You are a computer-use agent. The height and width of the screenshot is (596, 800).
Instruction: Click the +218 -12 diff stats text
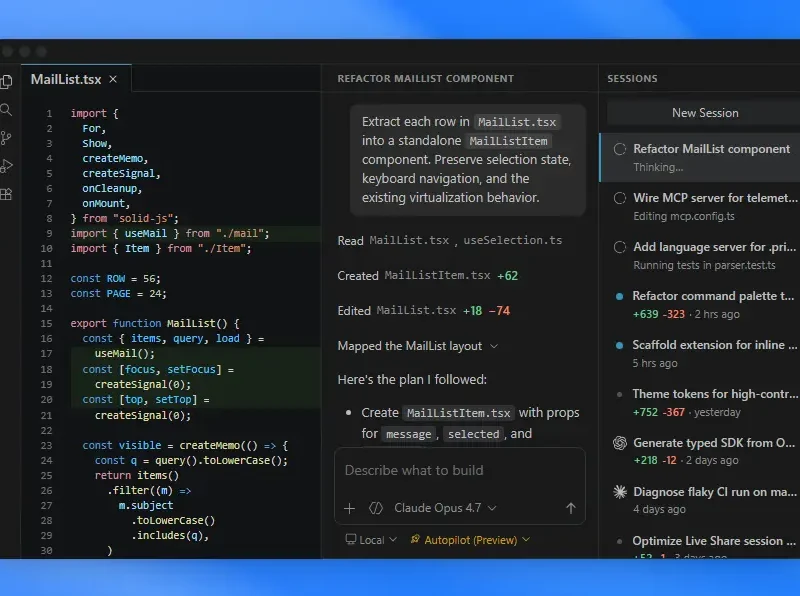(x=655, y=460)
